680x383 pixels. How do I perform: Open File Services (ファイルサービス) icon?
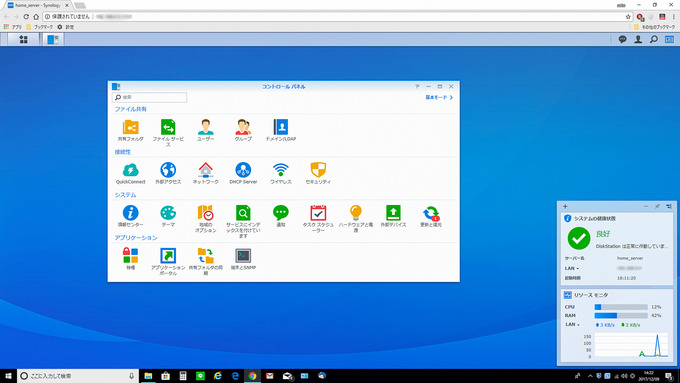tap(168, 127)
